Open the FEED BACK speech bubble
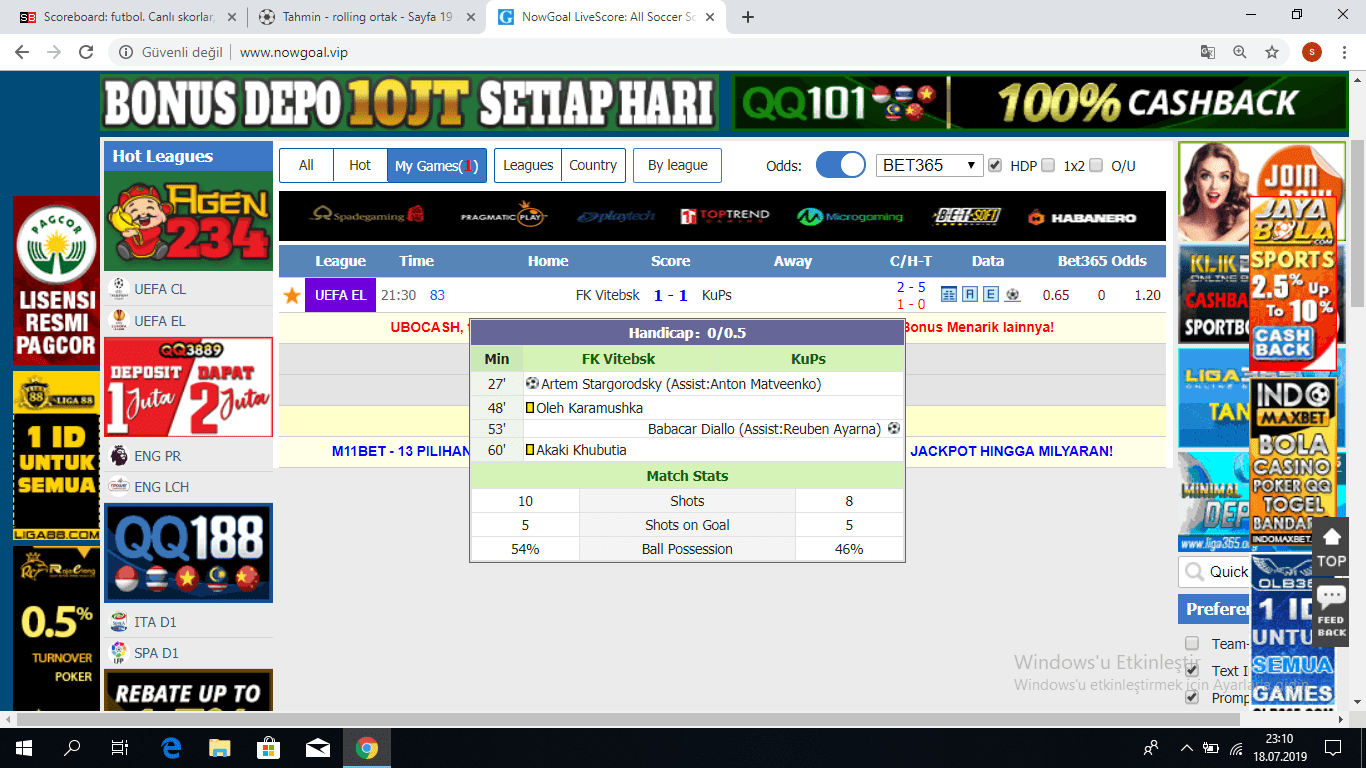Viewport: 1366px width, 768px height. click(1331, 610)
